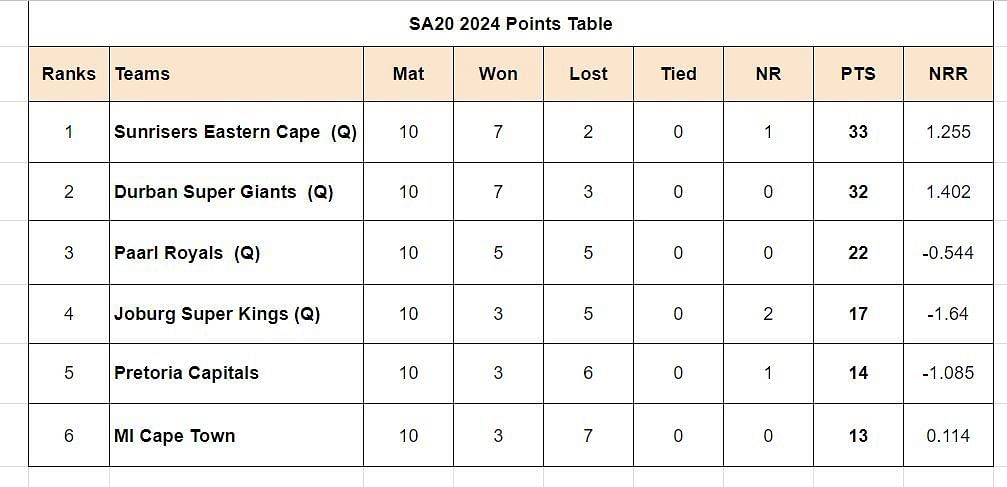Select the 1.402 NRR value cell
The image size is (1007, 487).
pyautogui.click(x=948, y=191)
